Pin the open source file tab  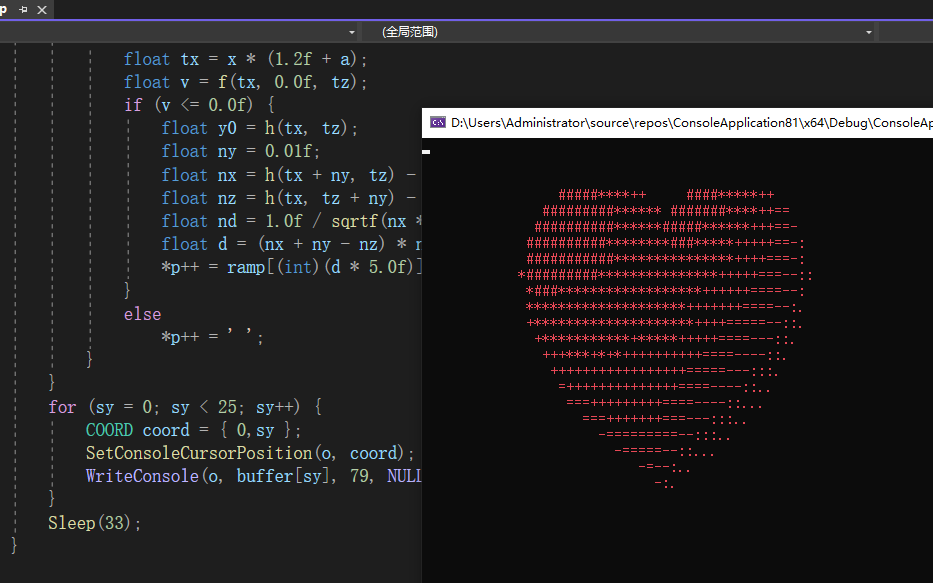point(23,8)
